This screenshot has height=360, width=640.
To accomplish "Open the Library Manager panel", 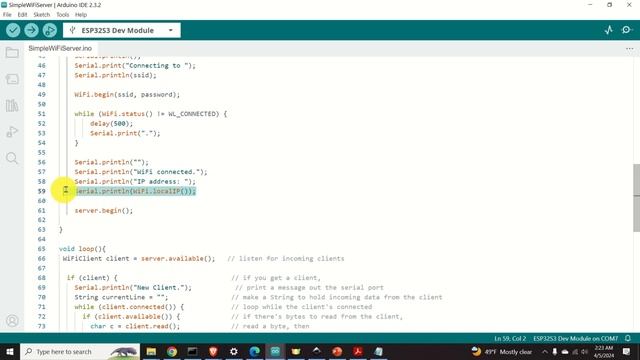I will tap(12, 106).
